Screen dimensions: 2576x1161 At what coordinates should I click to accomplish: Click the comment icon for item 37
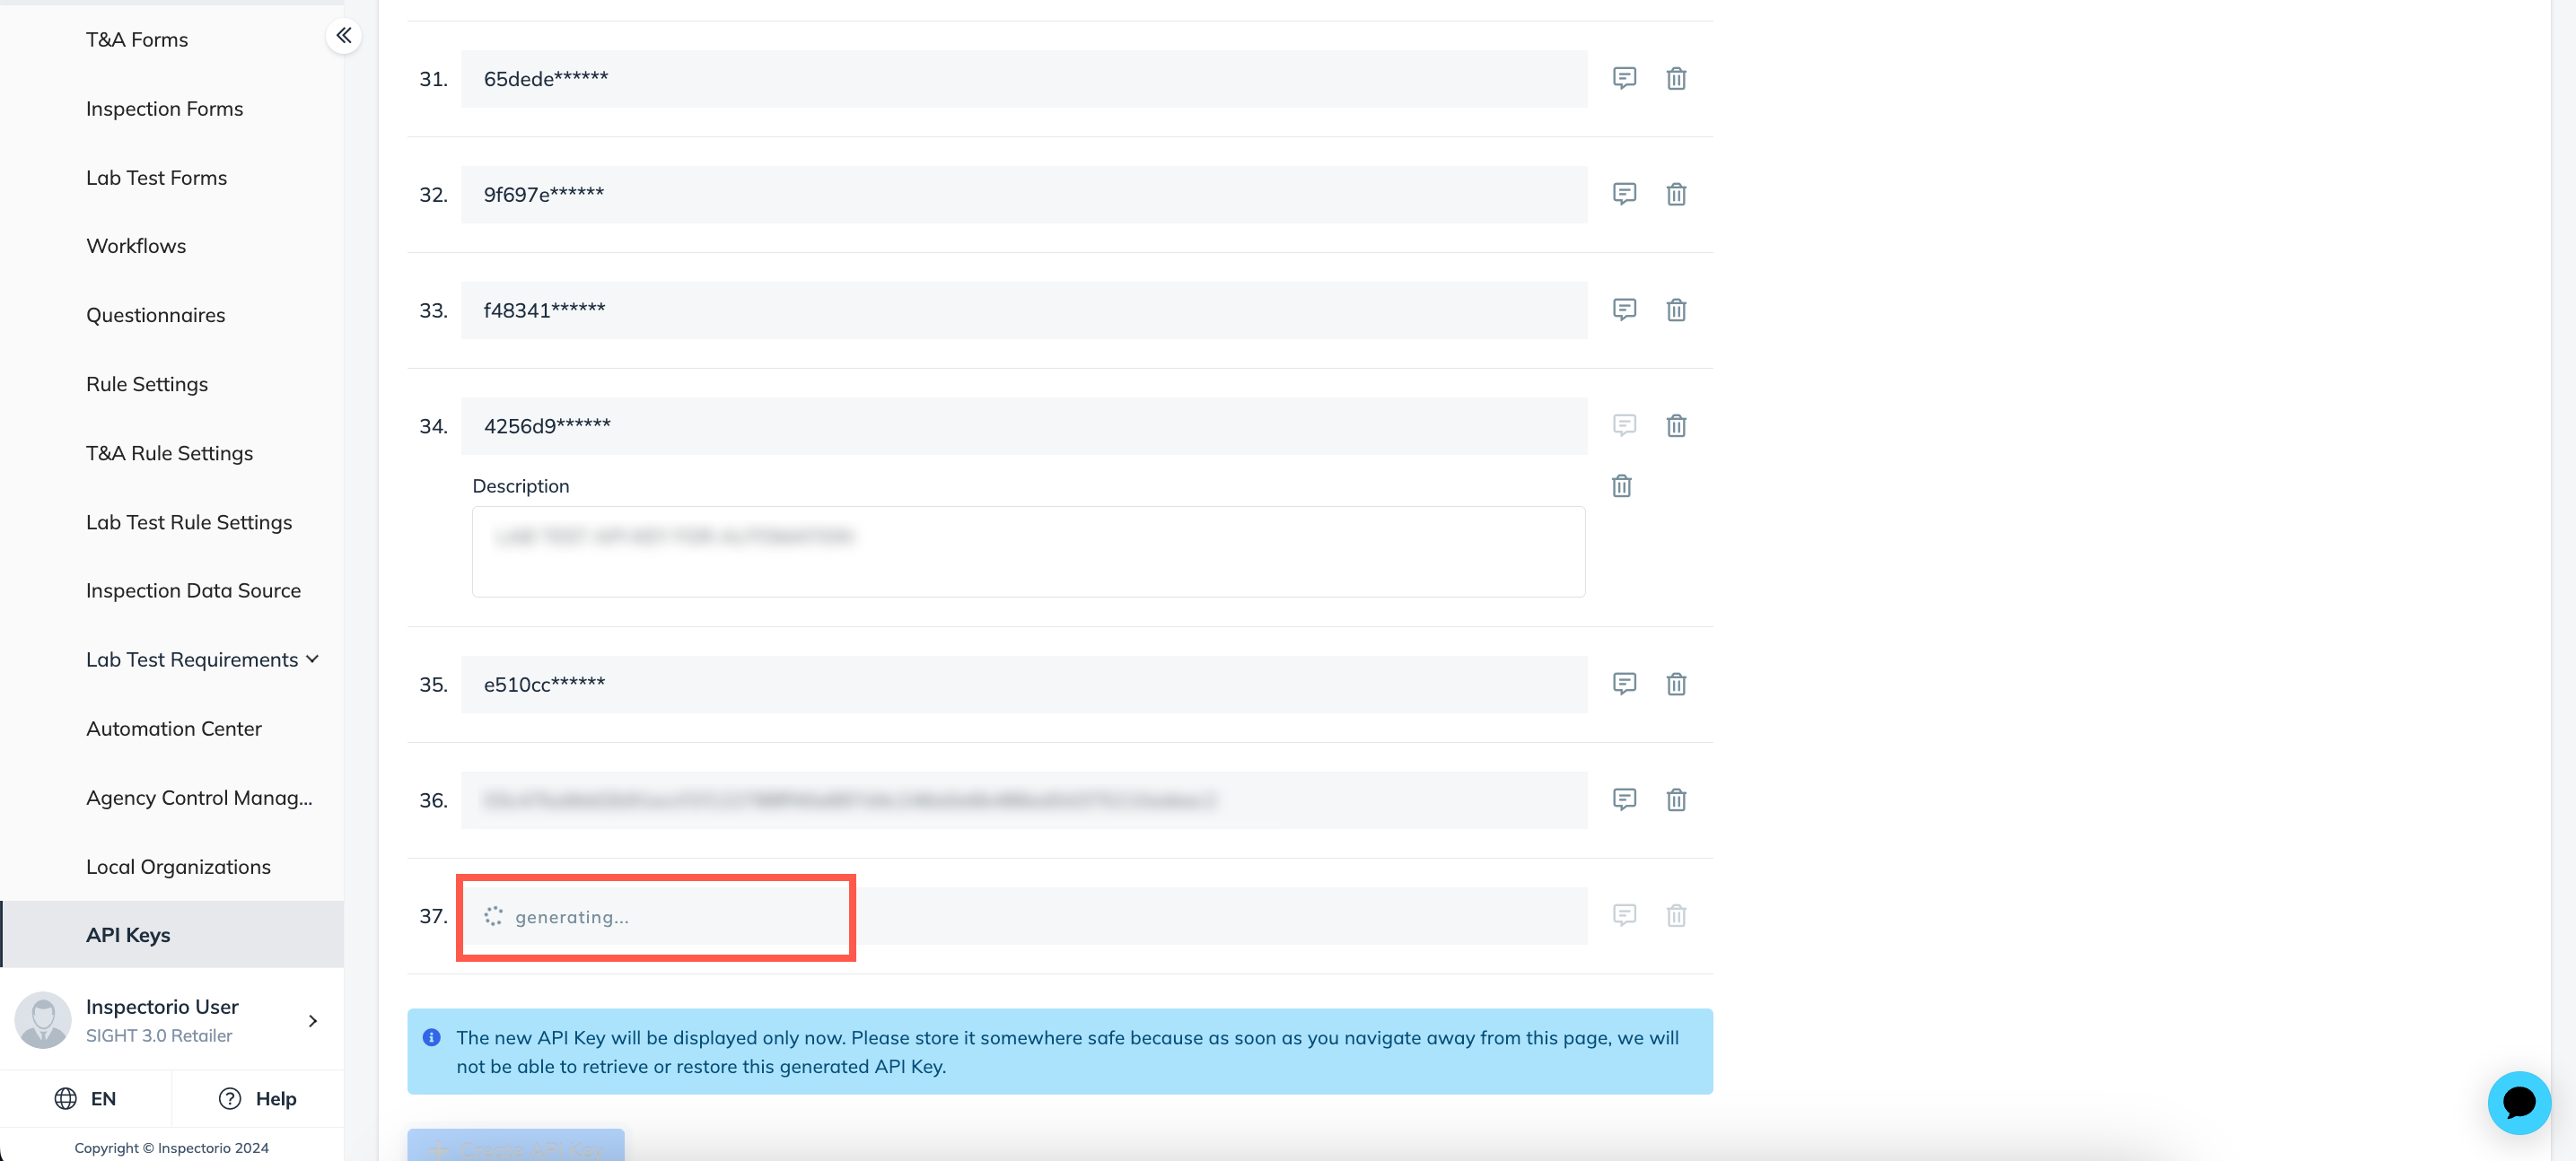click(x=1623, y=914)
